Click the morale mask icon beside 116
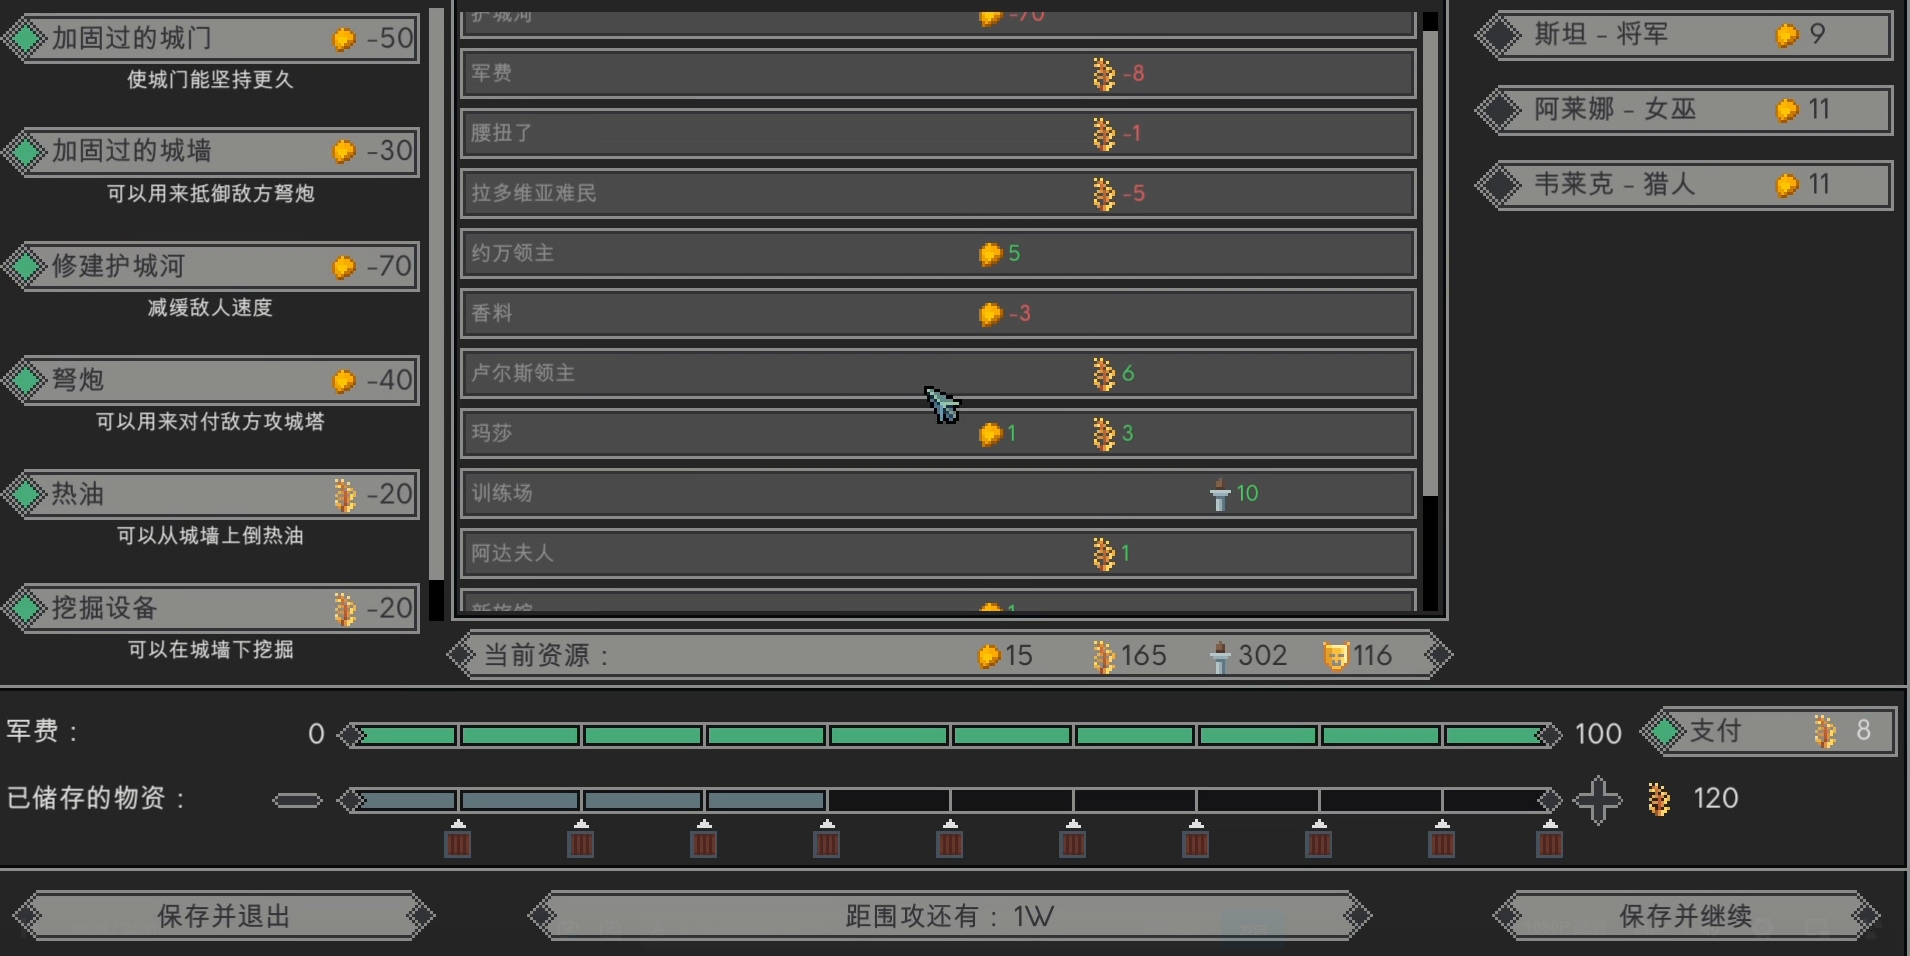The image size is (1910, 956). tap(1335, 656)
